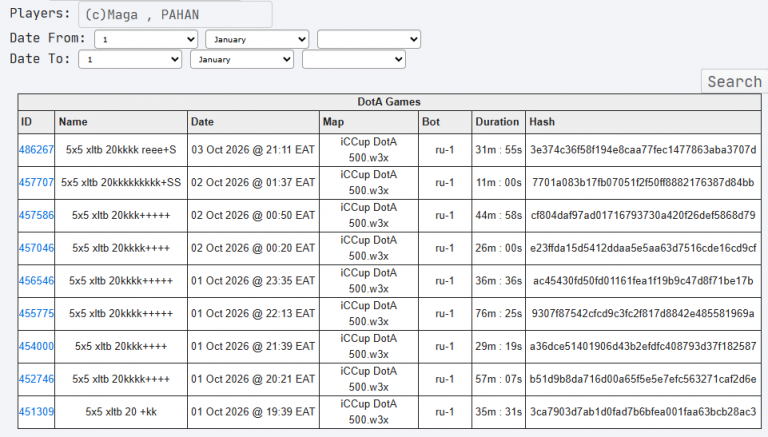Select hash starting with 9307f87542cf
The width and height of the screenshot is (768, 437).
(643, 314)
